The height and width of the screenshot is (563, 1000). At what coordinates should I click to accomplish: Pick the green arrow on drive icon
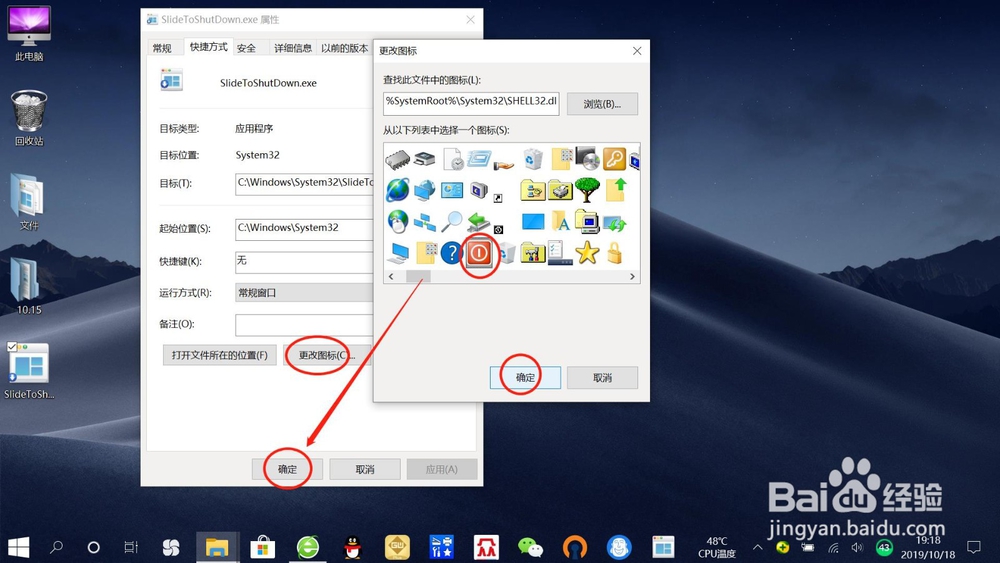(478, 222)
